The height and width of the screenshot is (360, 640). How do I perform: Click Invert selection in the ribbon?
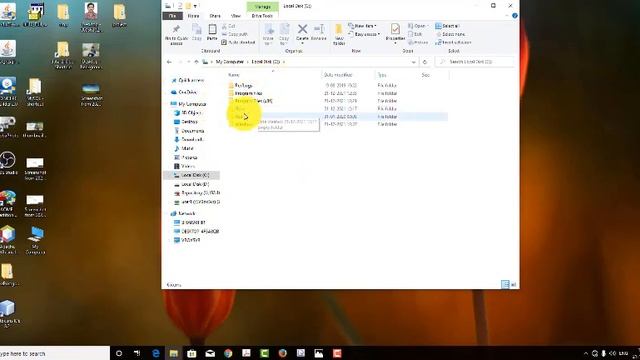click(x=453, y=42)
